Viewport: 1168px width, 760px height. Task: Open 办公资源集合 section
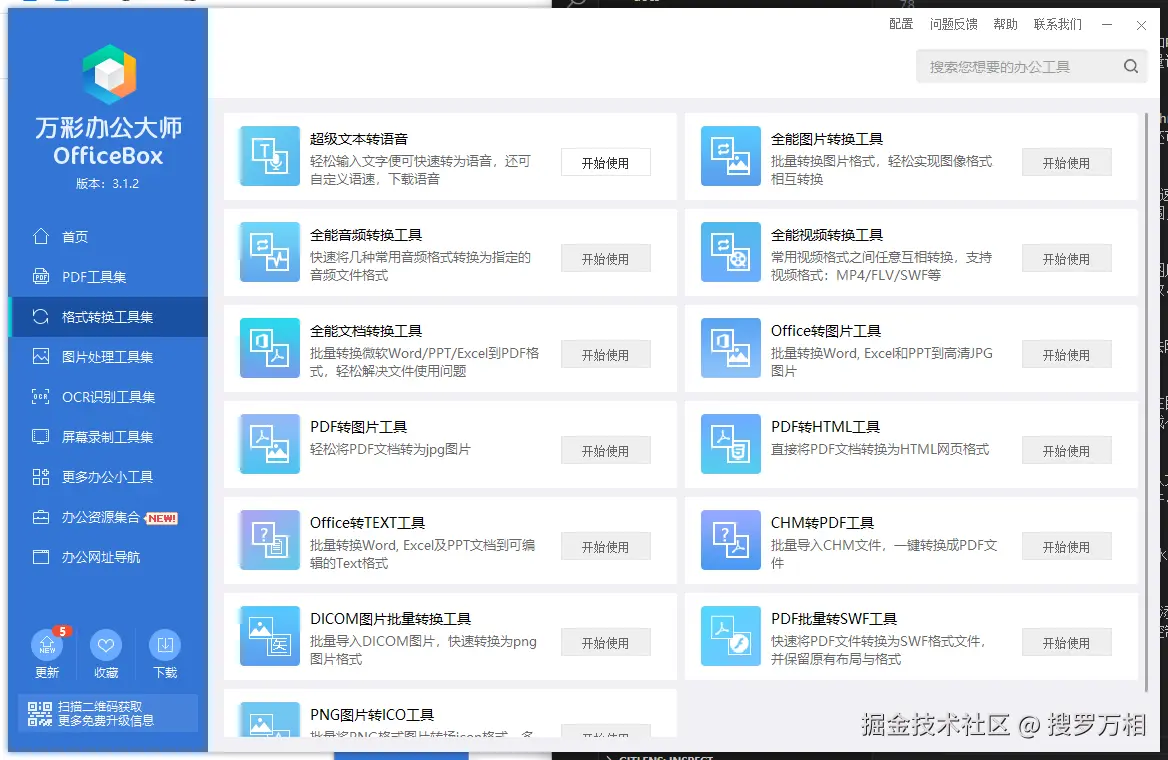108,517
